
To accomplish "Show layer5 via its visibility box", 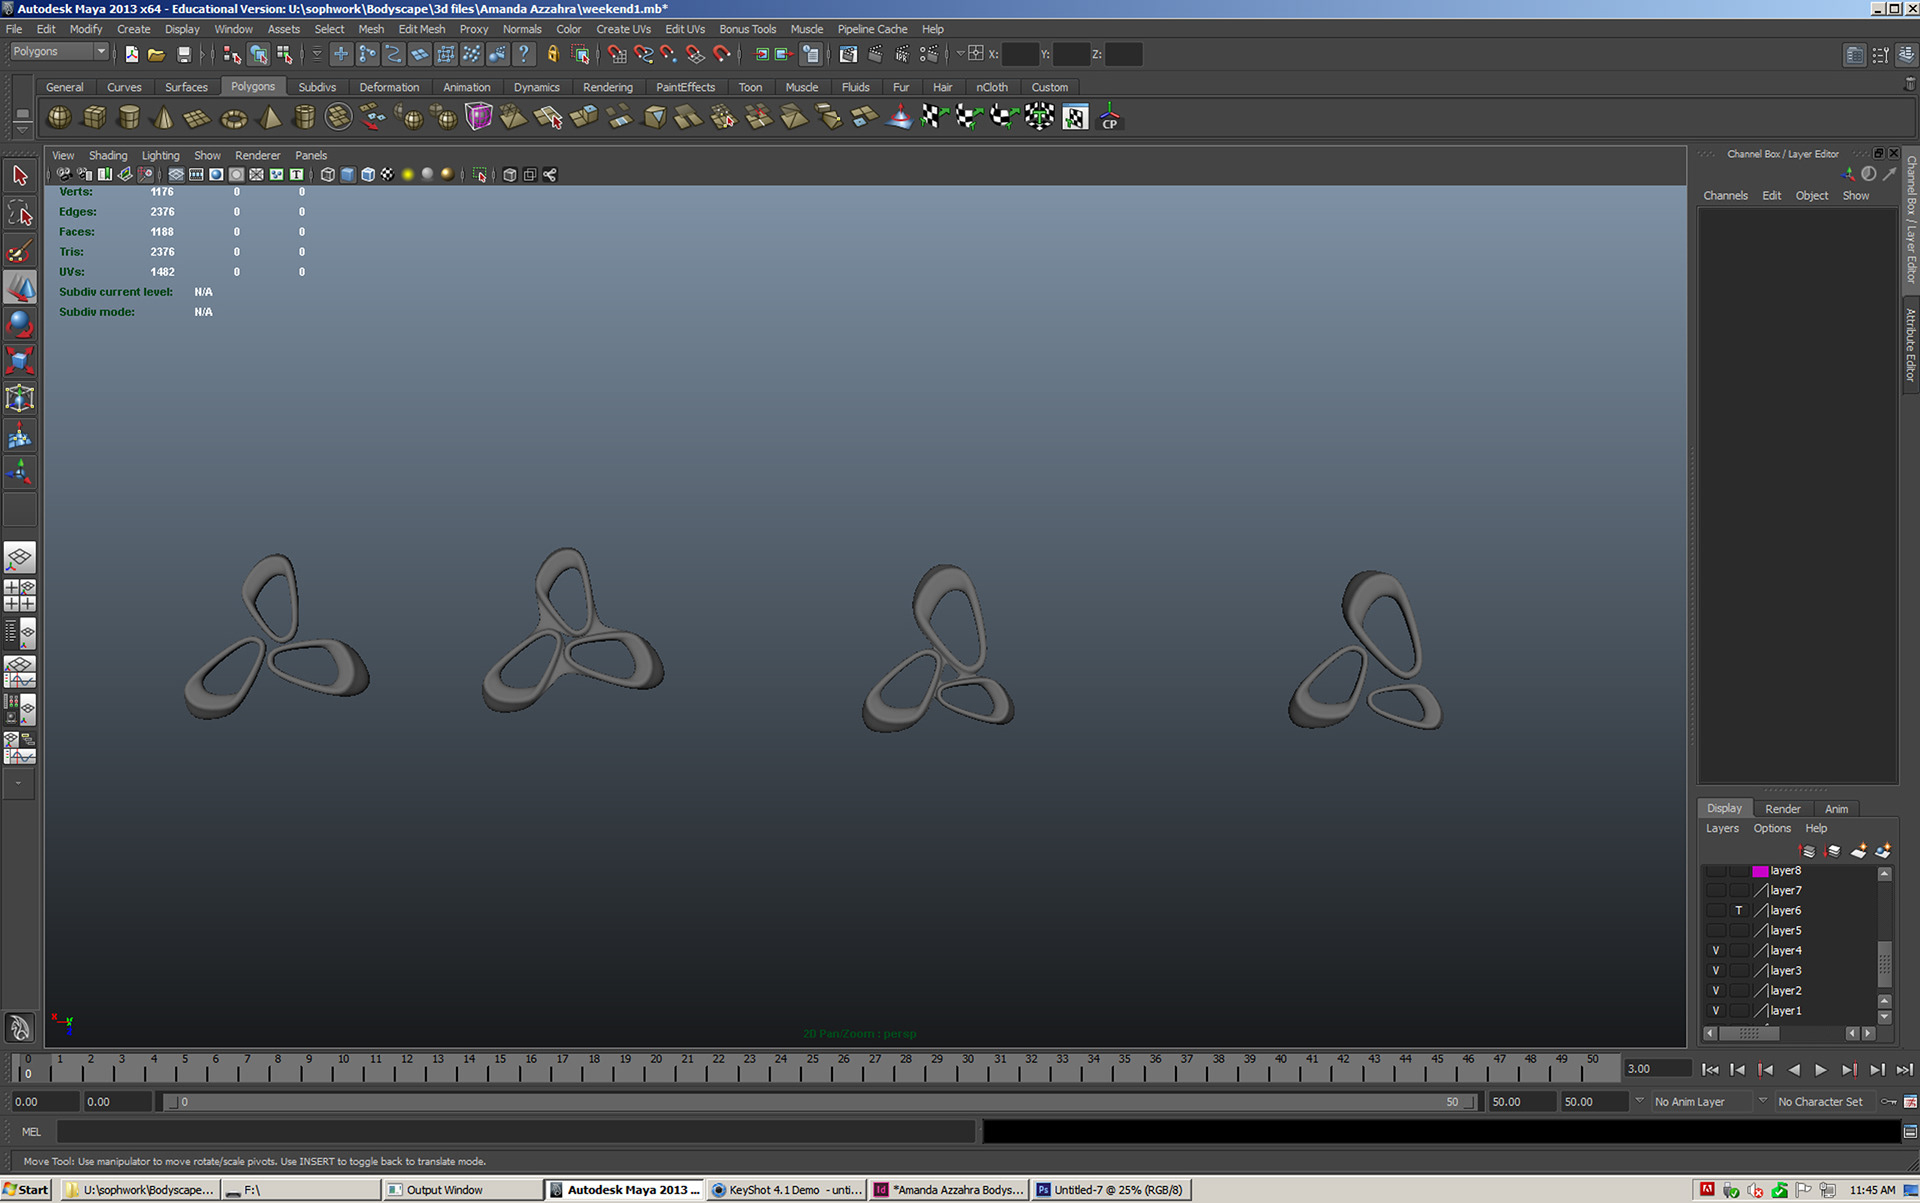I will click(x=1716, y=931).
